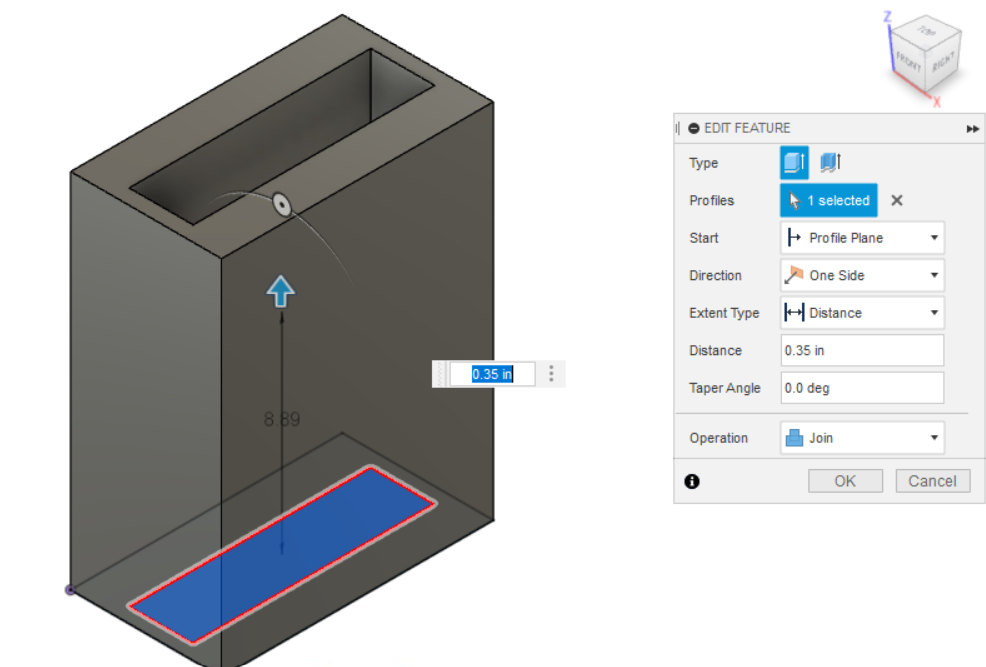Clear the Profiles selection with the X
This screenshot has height=667, width=986.
897,201
